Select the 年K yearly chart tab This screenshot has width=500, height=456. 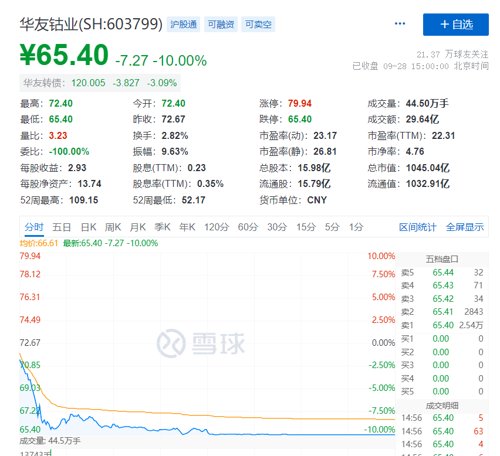pos(187,227)
